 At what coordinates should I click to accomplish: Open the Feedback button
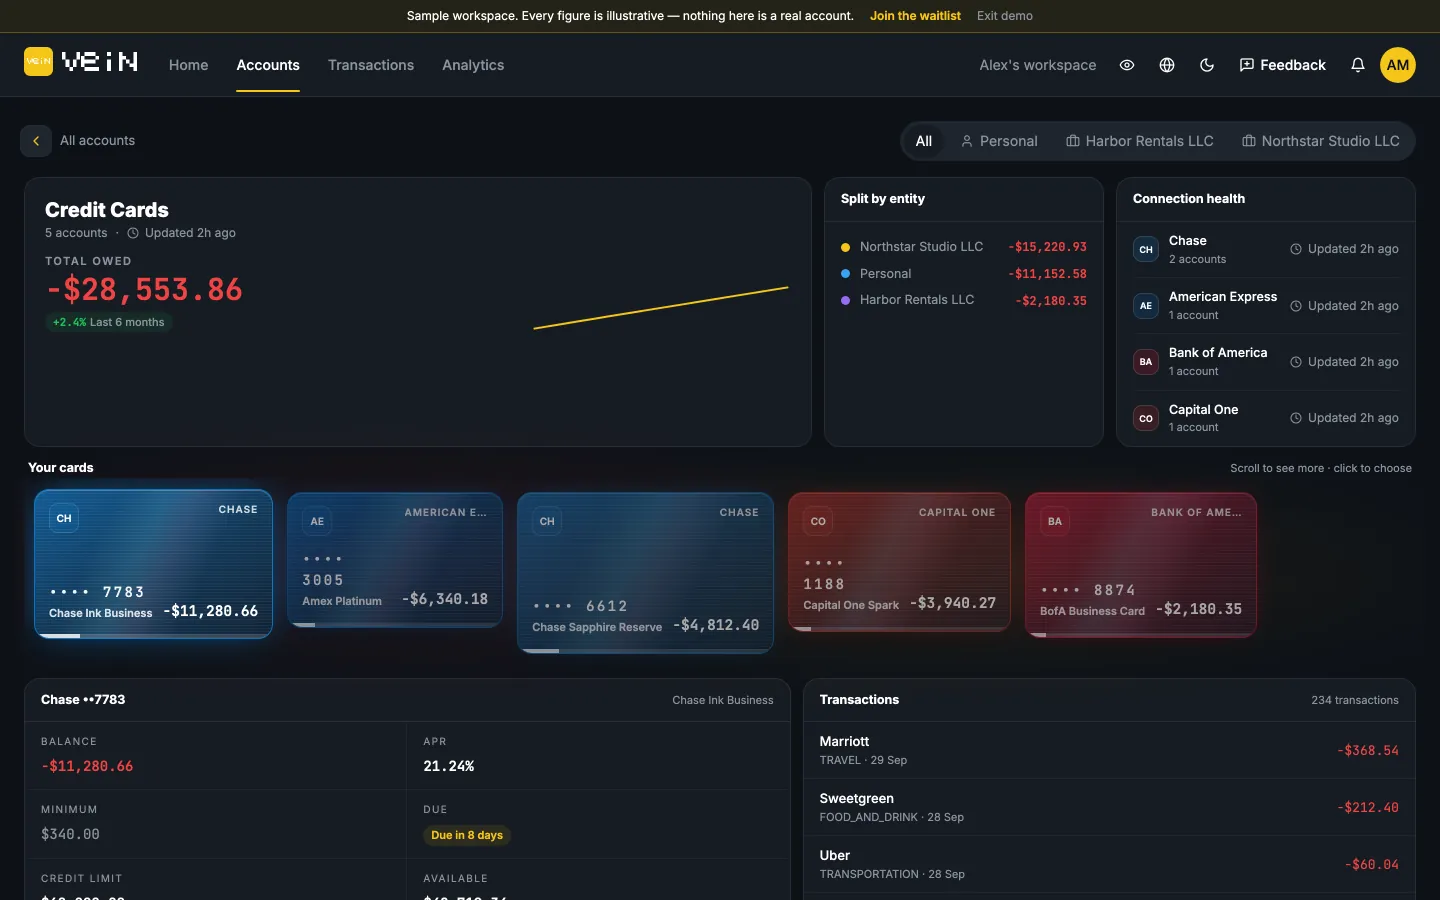(1282, 65)
